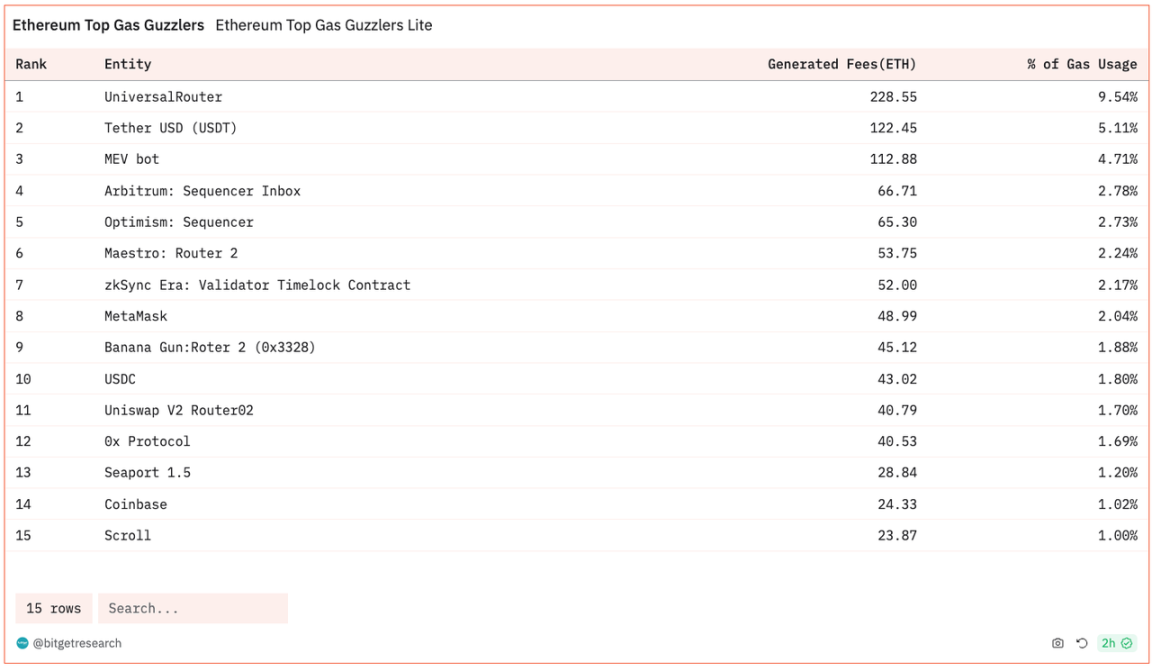Sort by the Entity column header
The width and height of the screenshot is (1152, 671).
(x=128, y=64)
